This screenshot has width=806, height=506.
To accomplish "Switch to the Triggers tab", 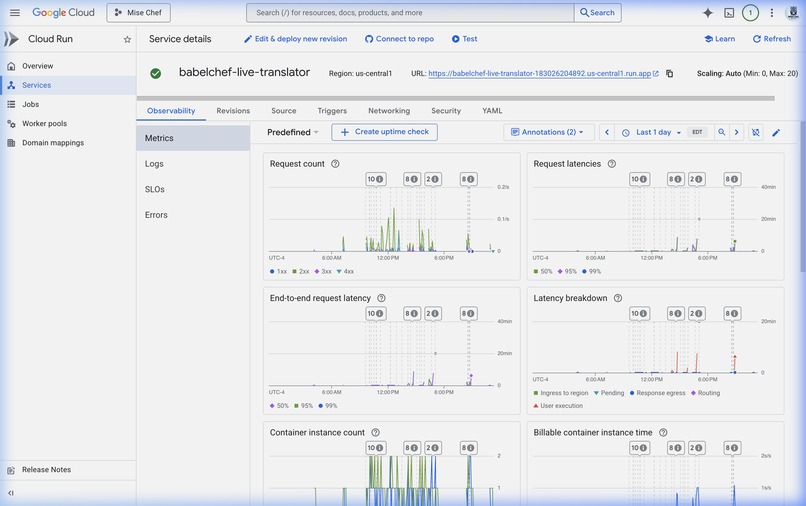I will (x=332, y=111).
